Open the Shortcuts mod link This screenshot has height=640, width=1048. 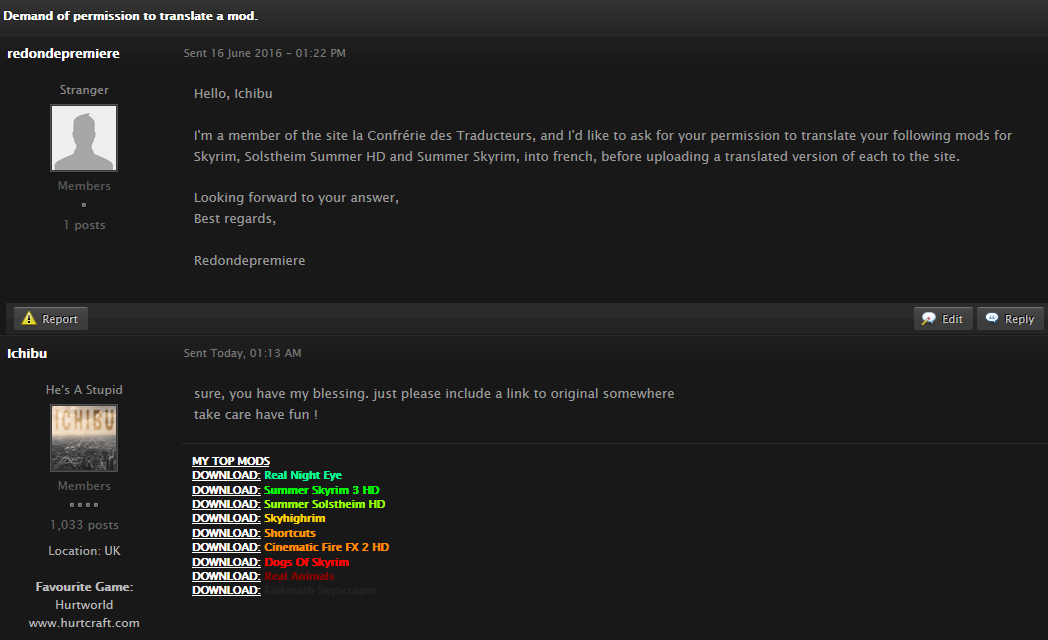click(289, 533)
